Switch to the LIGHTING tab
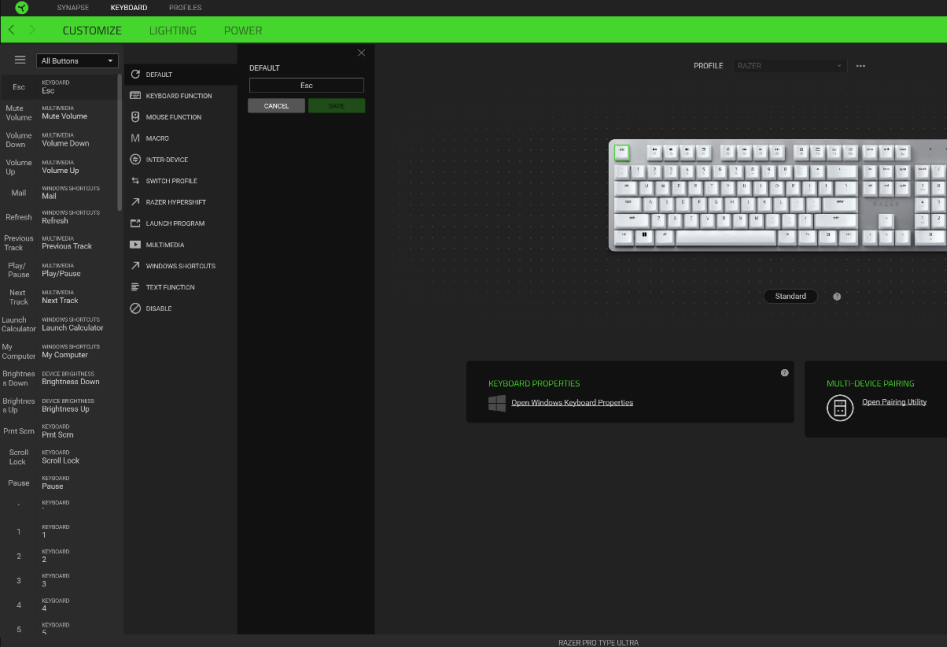The height and width of the screenshot is (647, 947). coord(172,30)
